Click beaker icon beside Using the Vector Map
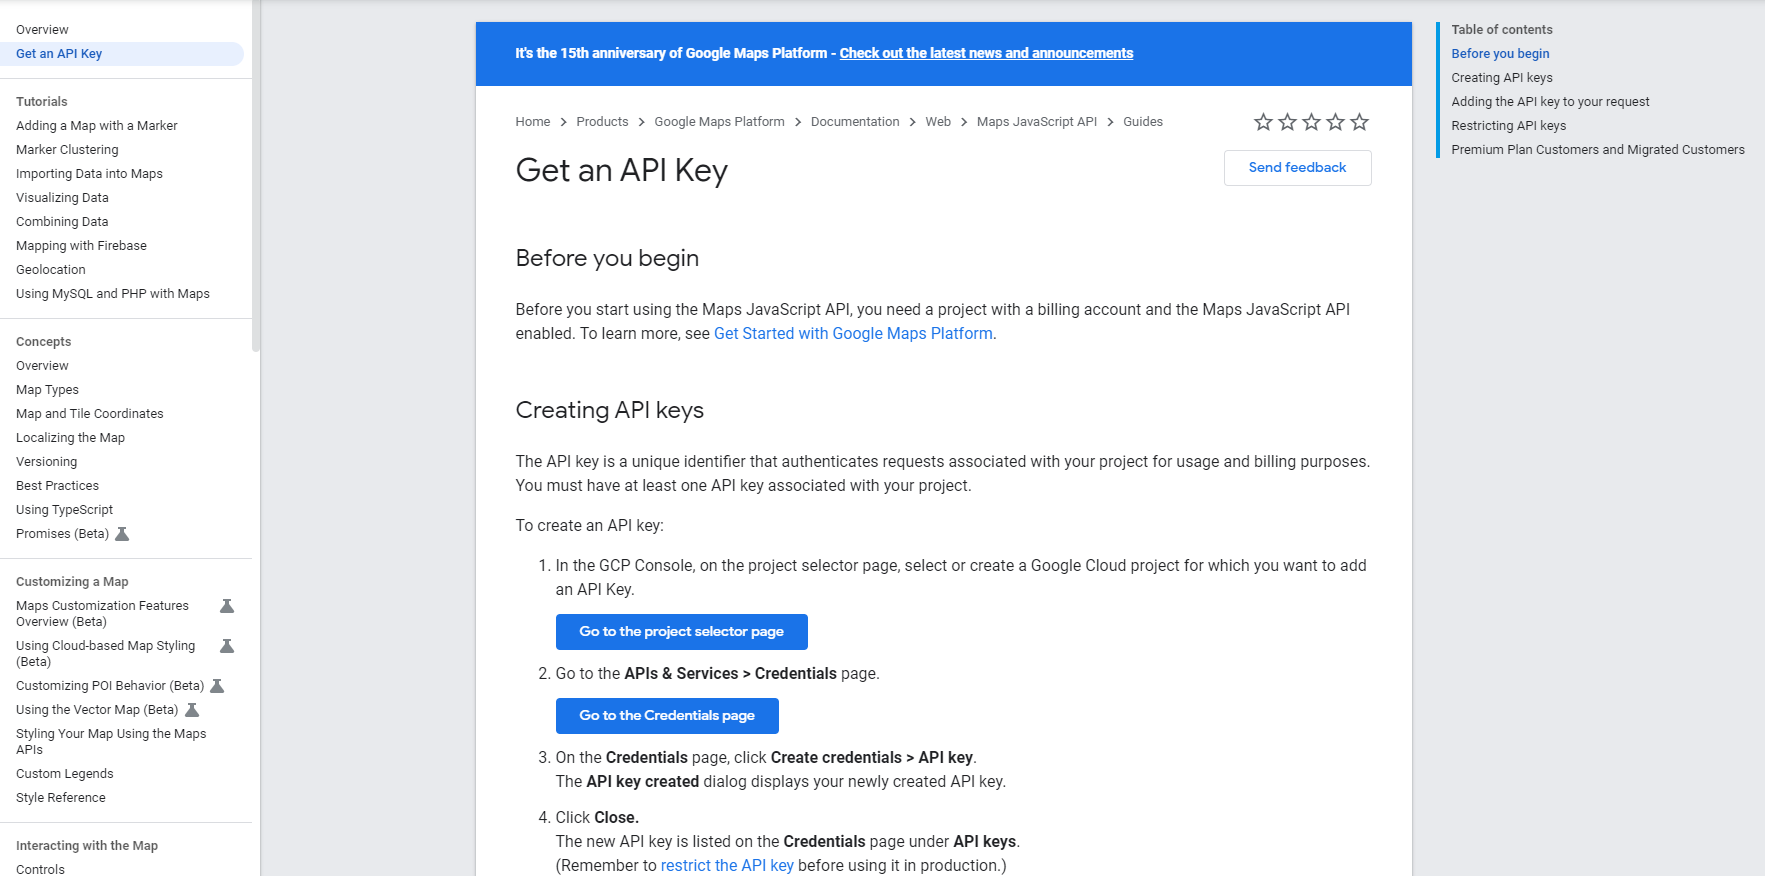Screen dimensions: 1765x876 pyautogui.click(x=192, y=710)
